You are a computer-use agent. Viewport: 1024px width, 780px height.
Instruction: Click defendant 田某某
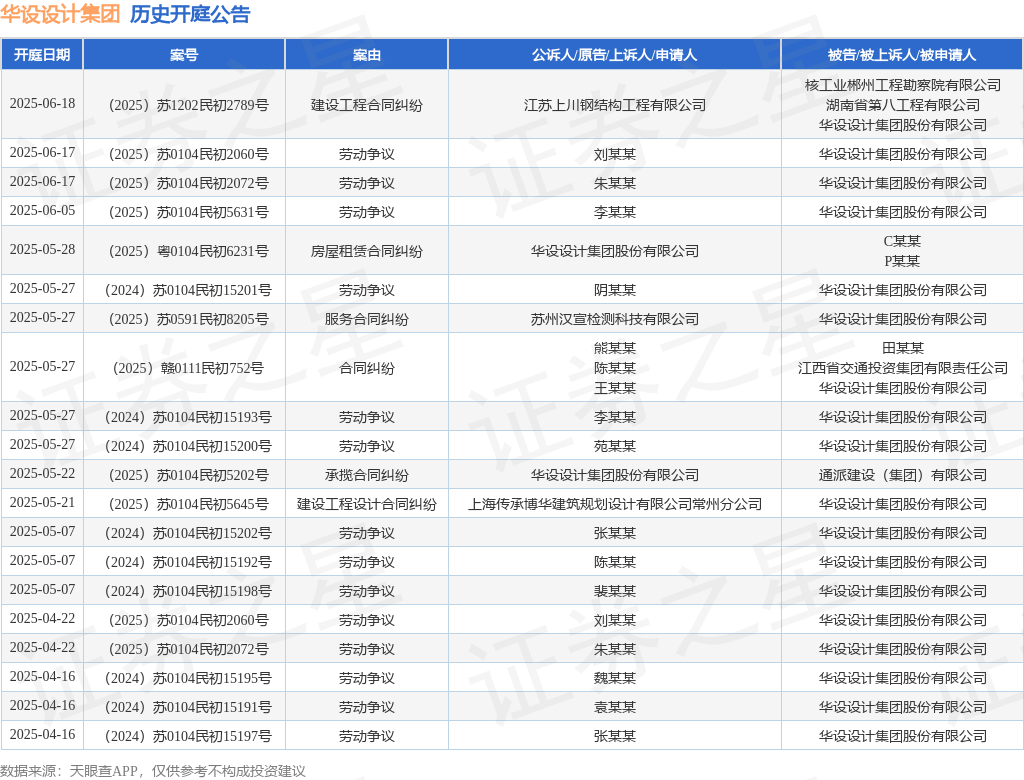[x=903, y=348]
